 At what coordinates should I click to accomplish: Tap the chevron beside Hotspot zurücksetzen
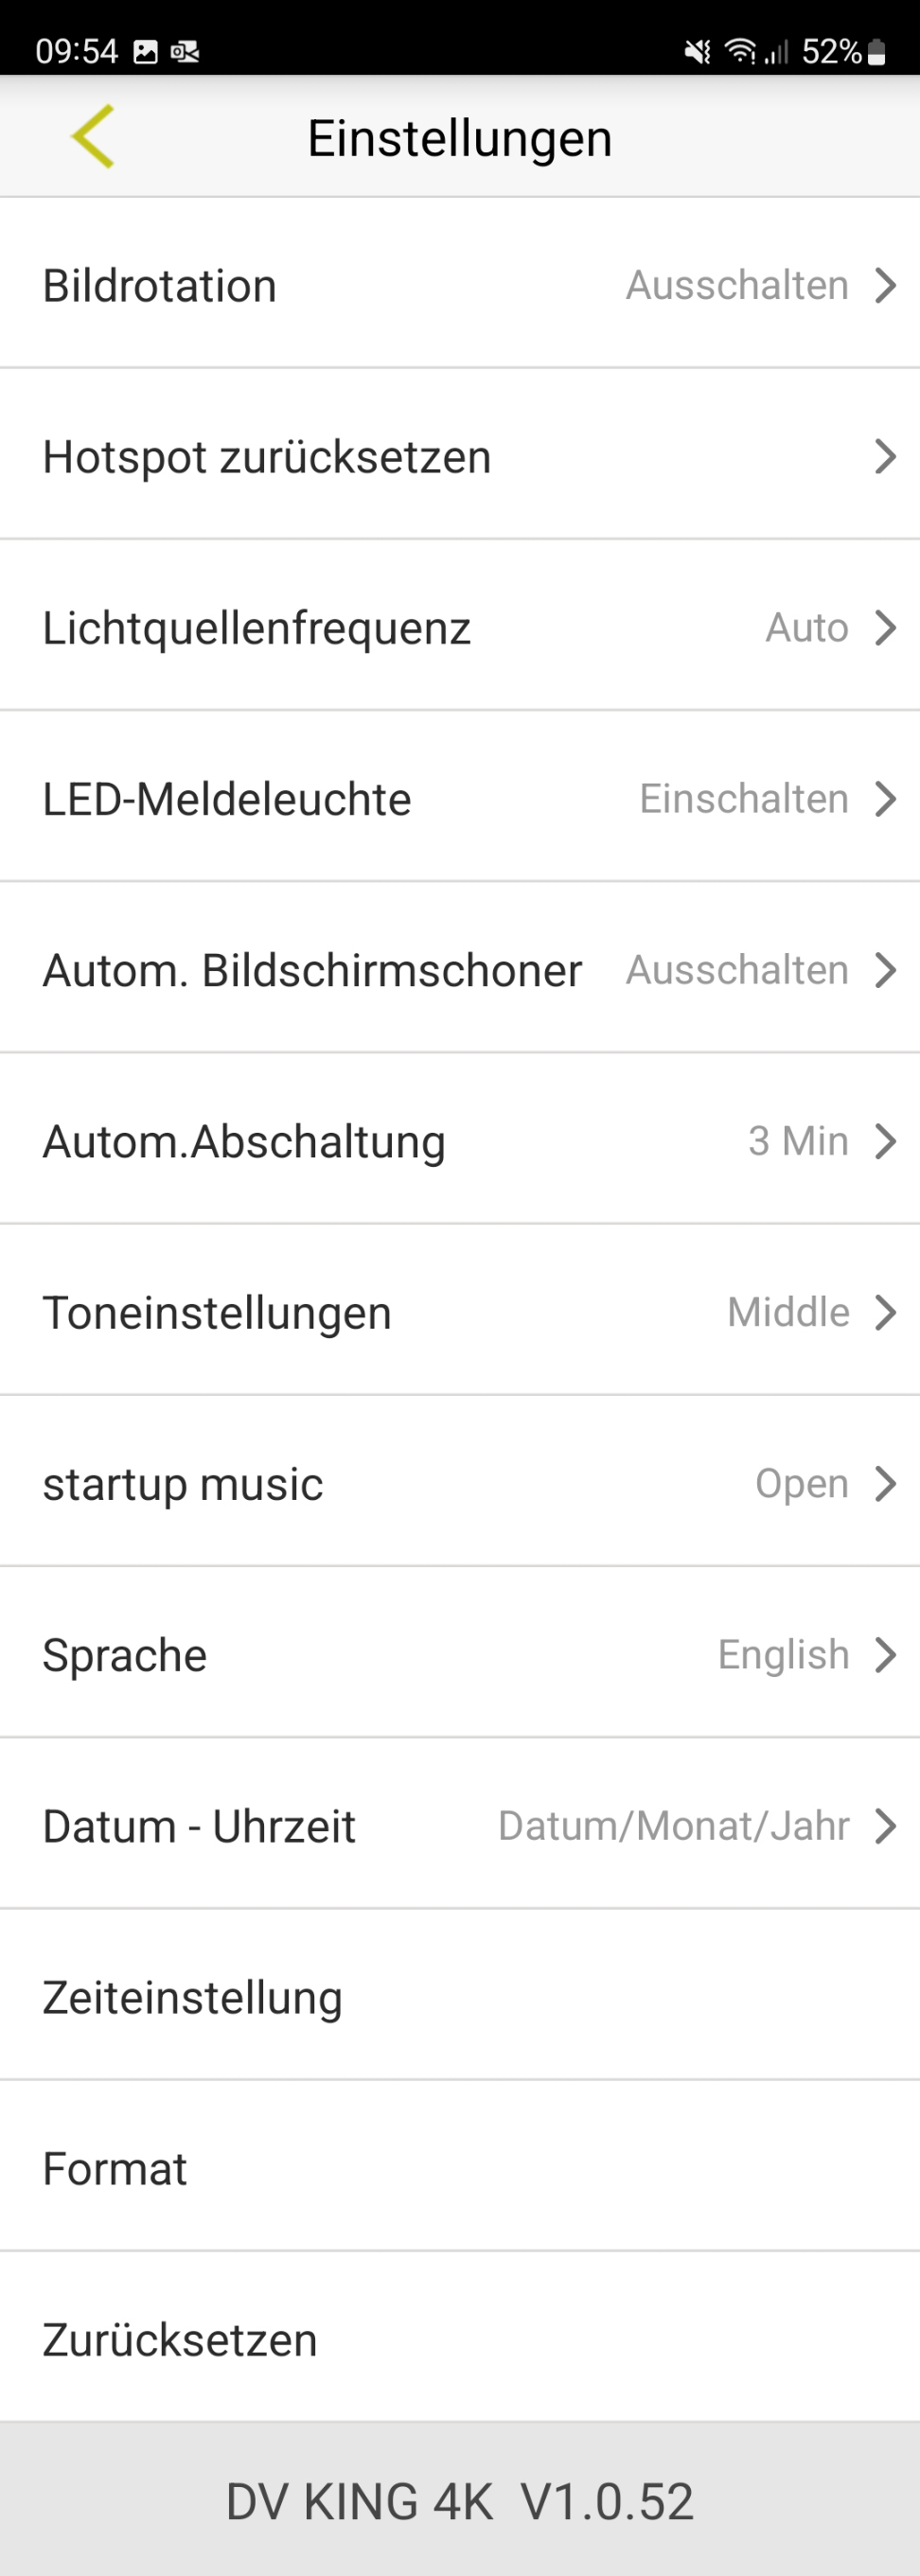885,457
